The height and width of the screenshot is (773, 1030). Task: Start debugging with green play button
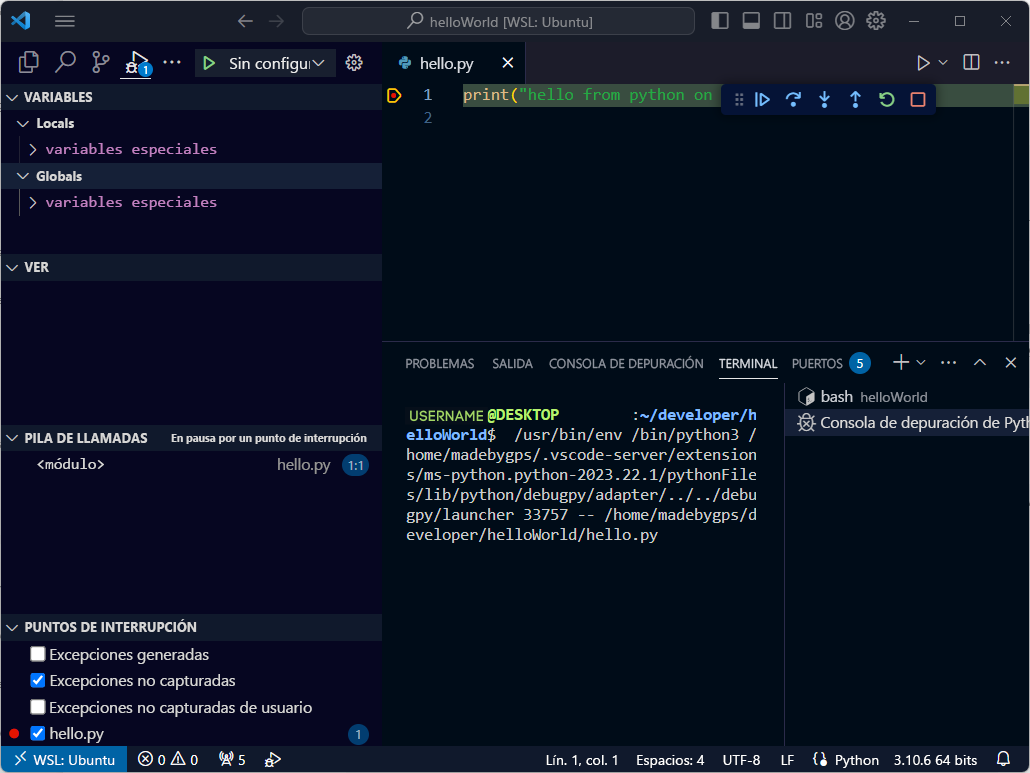click(x=209, y=63)
